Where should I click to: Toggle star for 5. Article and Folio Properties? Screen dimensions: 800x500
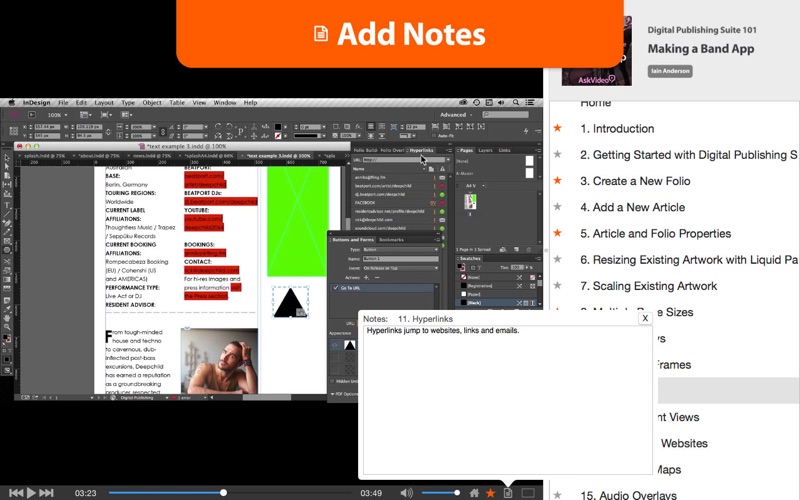tap(558, 233)
